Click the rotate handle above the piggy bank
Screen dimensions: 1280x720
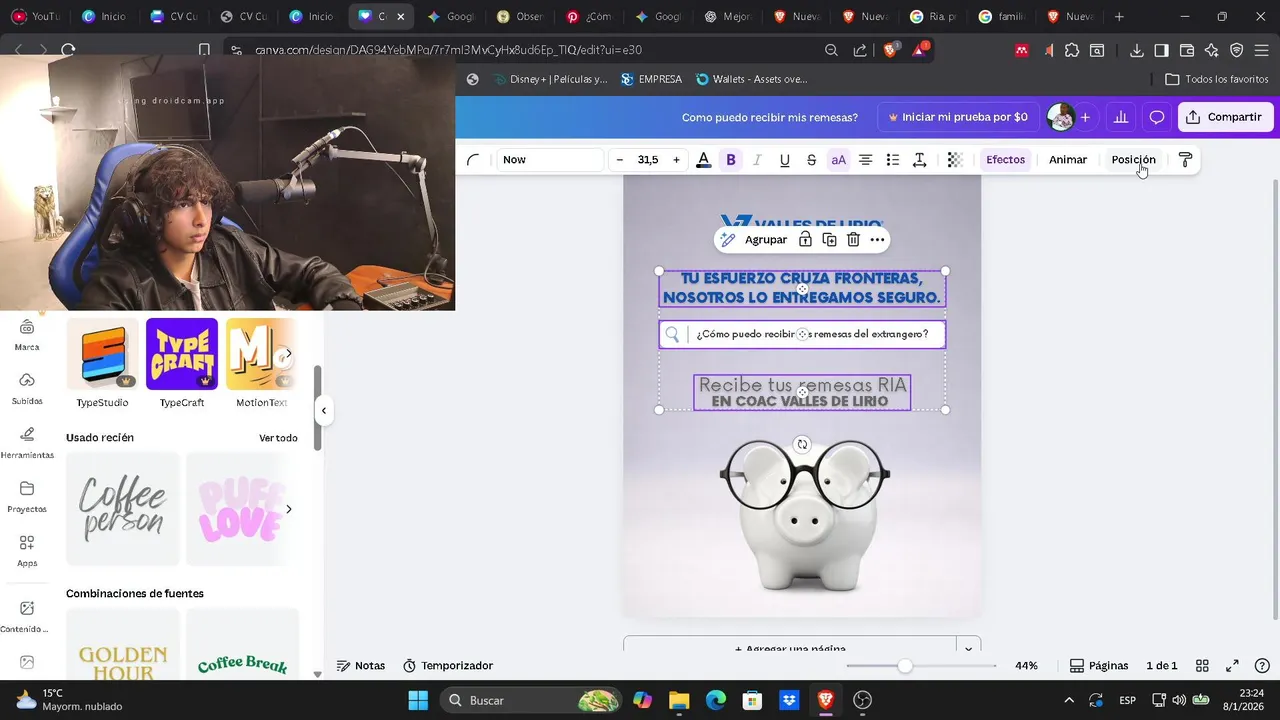[802, 444]
